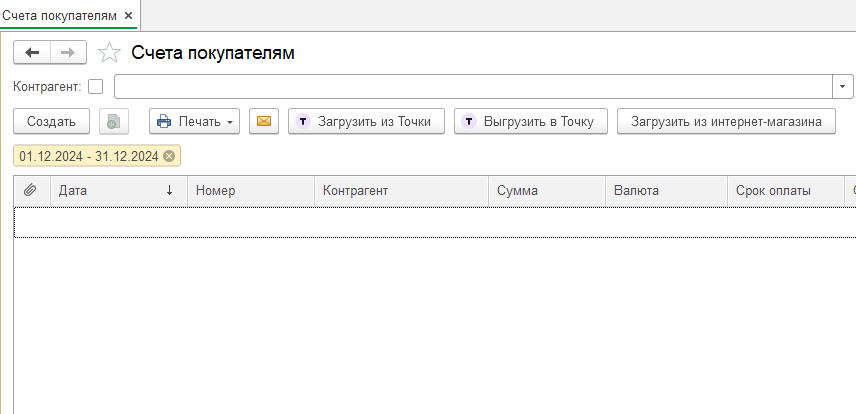Click Загрузить из интернет-магазина button
The width and height of the screenshot is (856, 414).
tap(726, 122)
